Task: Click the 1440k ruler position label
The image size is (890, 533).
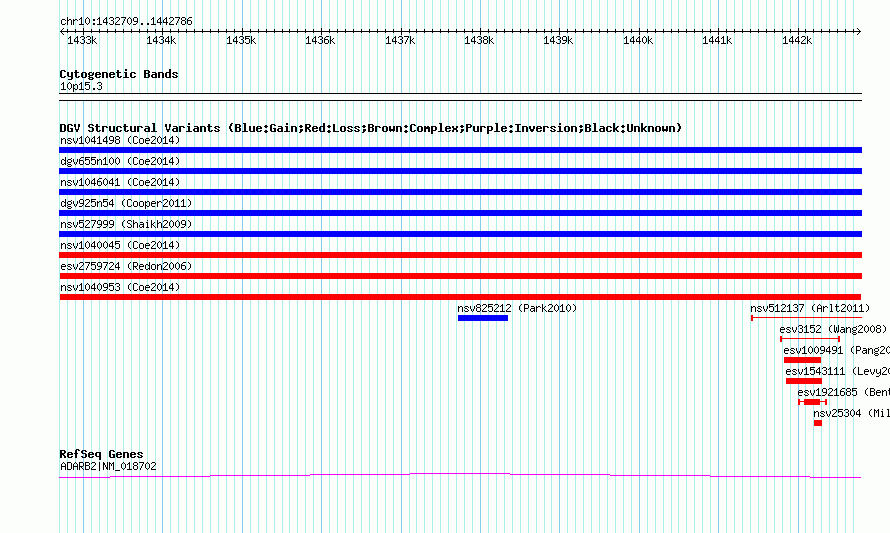Action: [x=638, y=40]
